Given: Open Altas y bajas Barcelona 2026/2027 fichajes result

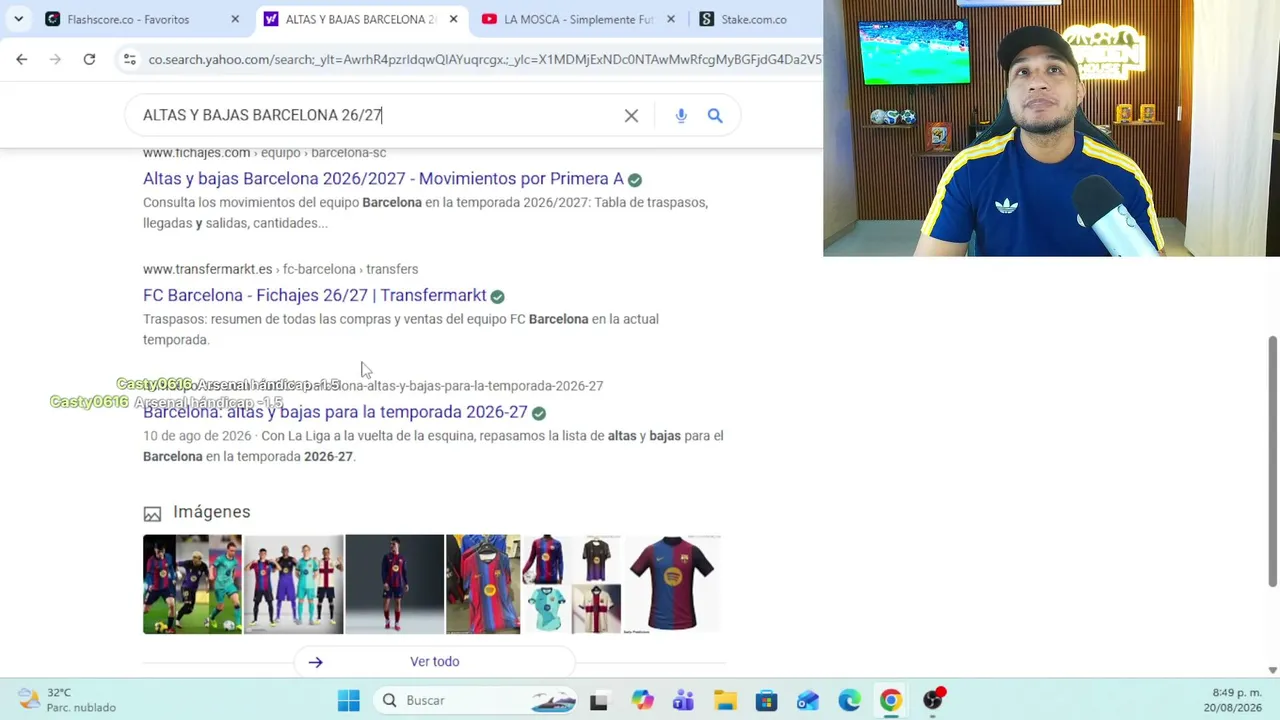Looking at the screenshot, I should tap(383, 179).
